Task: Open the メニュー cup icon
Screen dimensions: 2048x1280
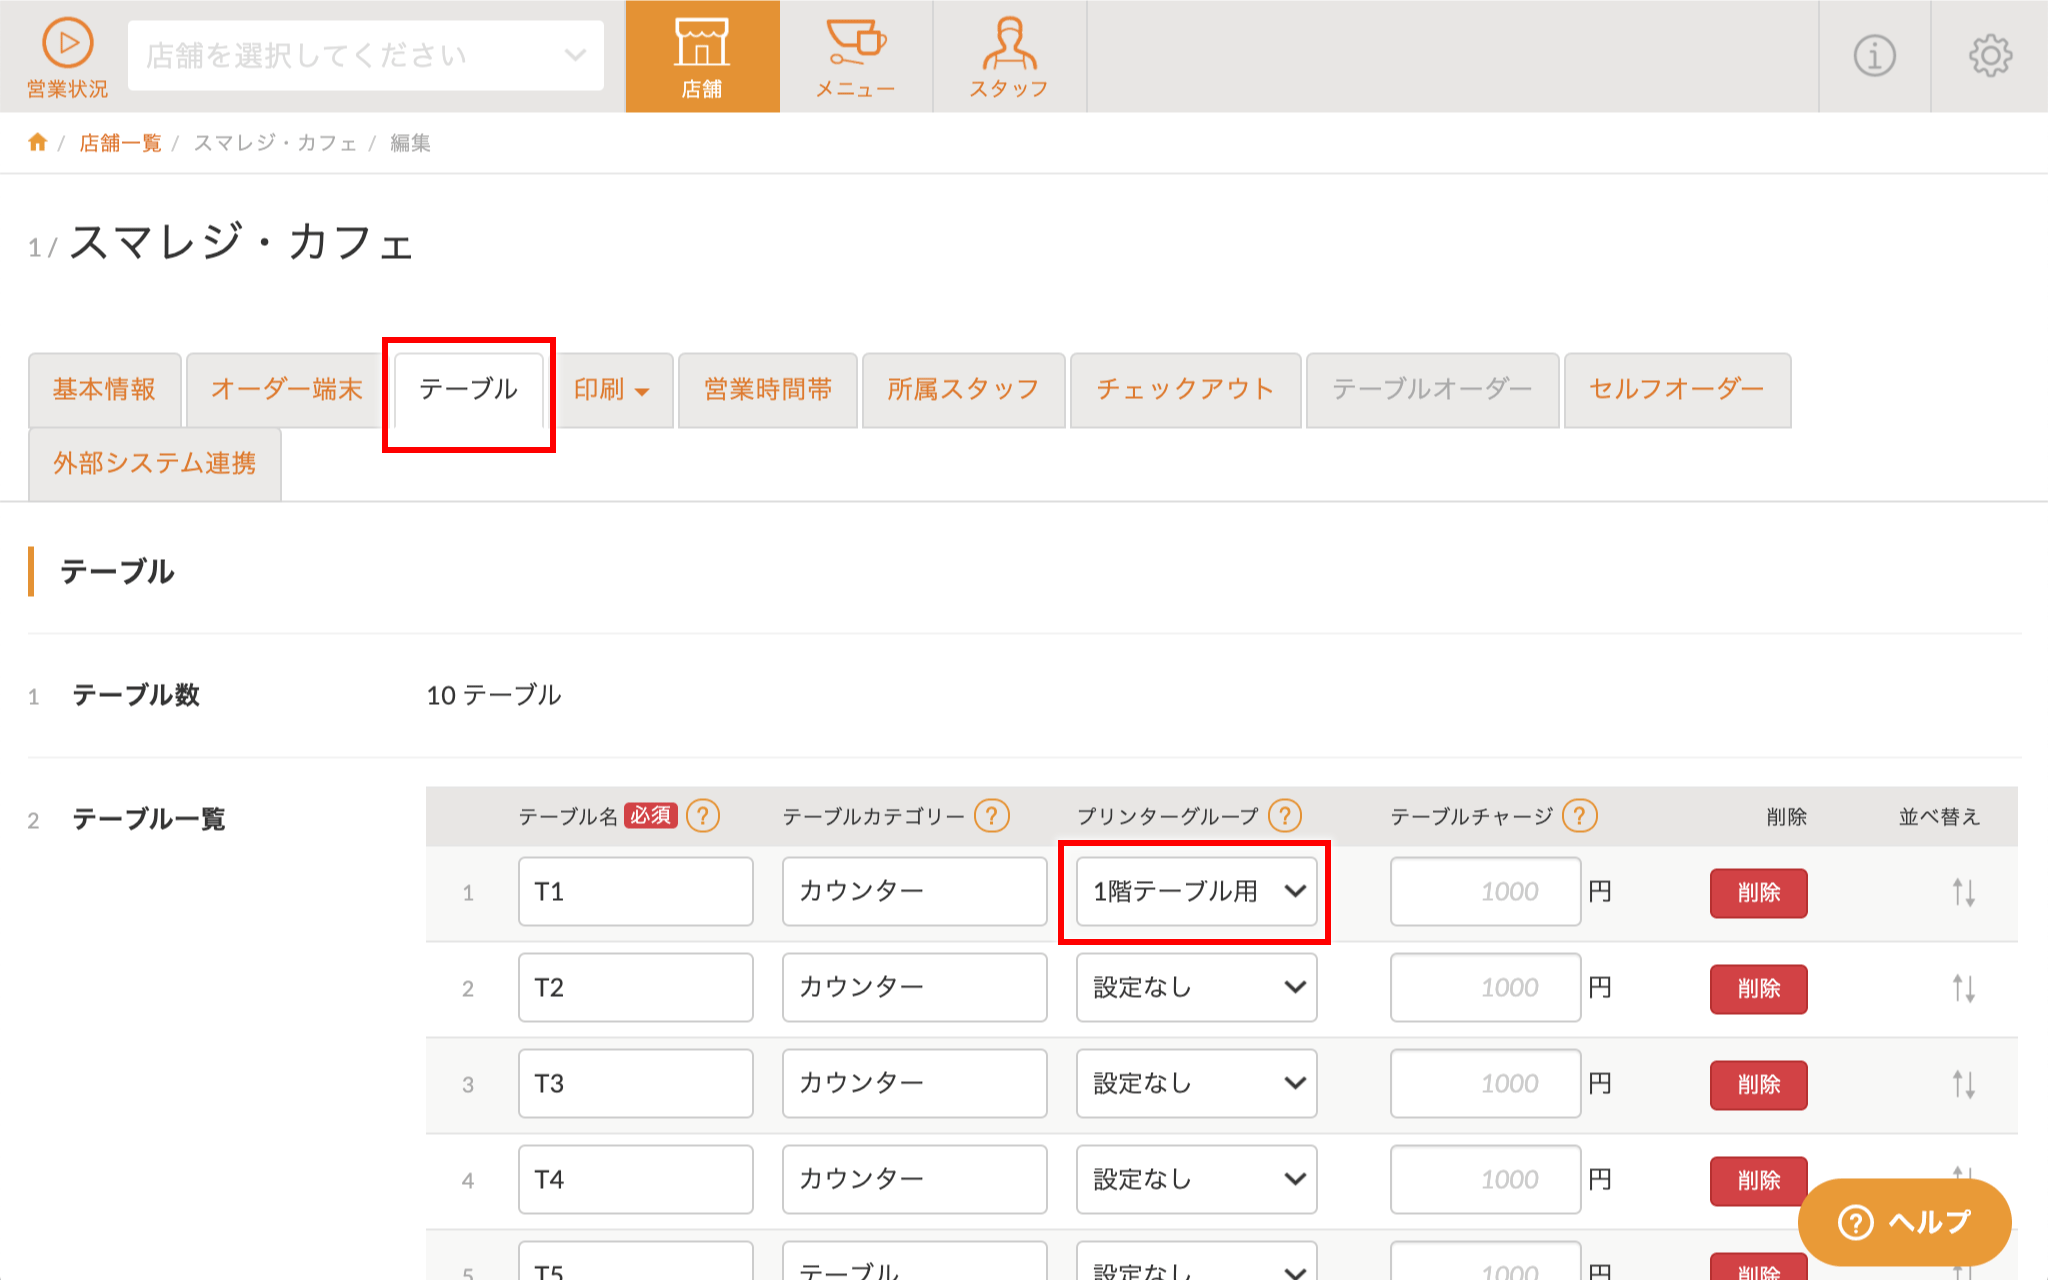Action: click(x=856, y=41)
